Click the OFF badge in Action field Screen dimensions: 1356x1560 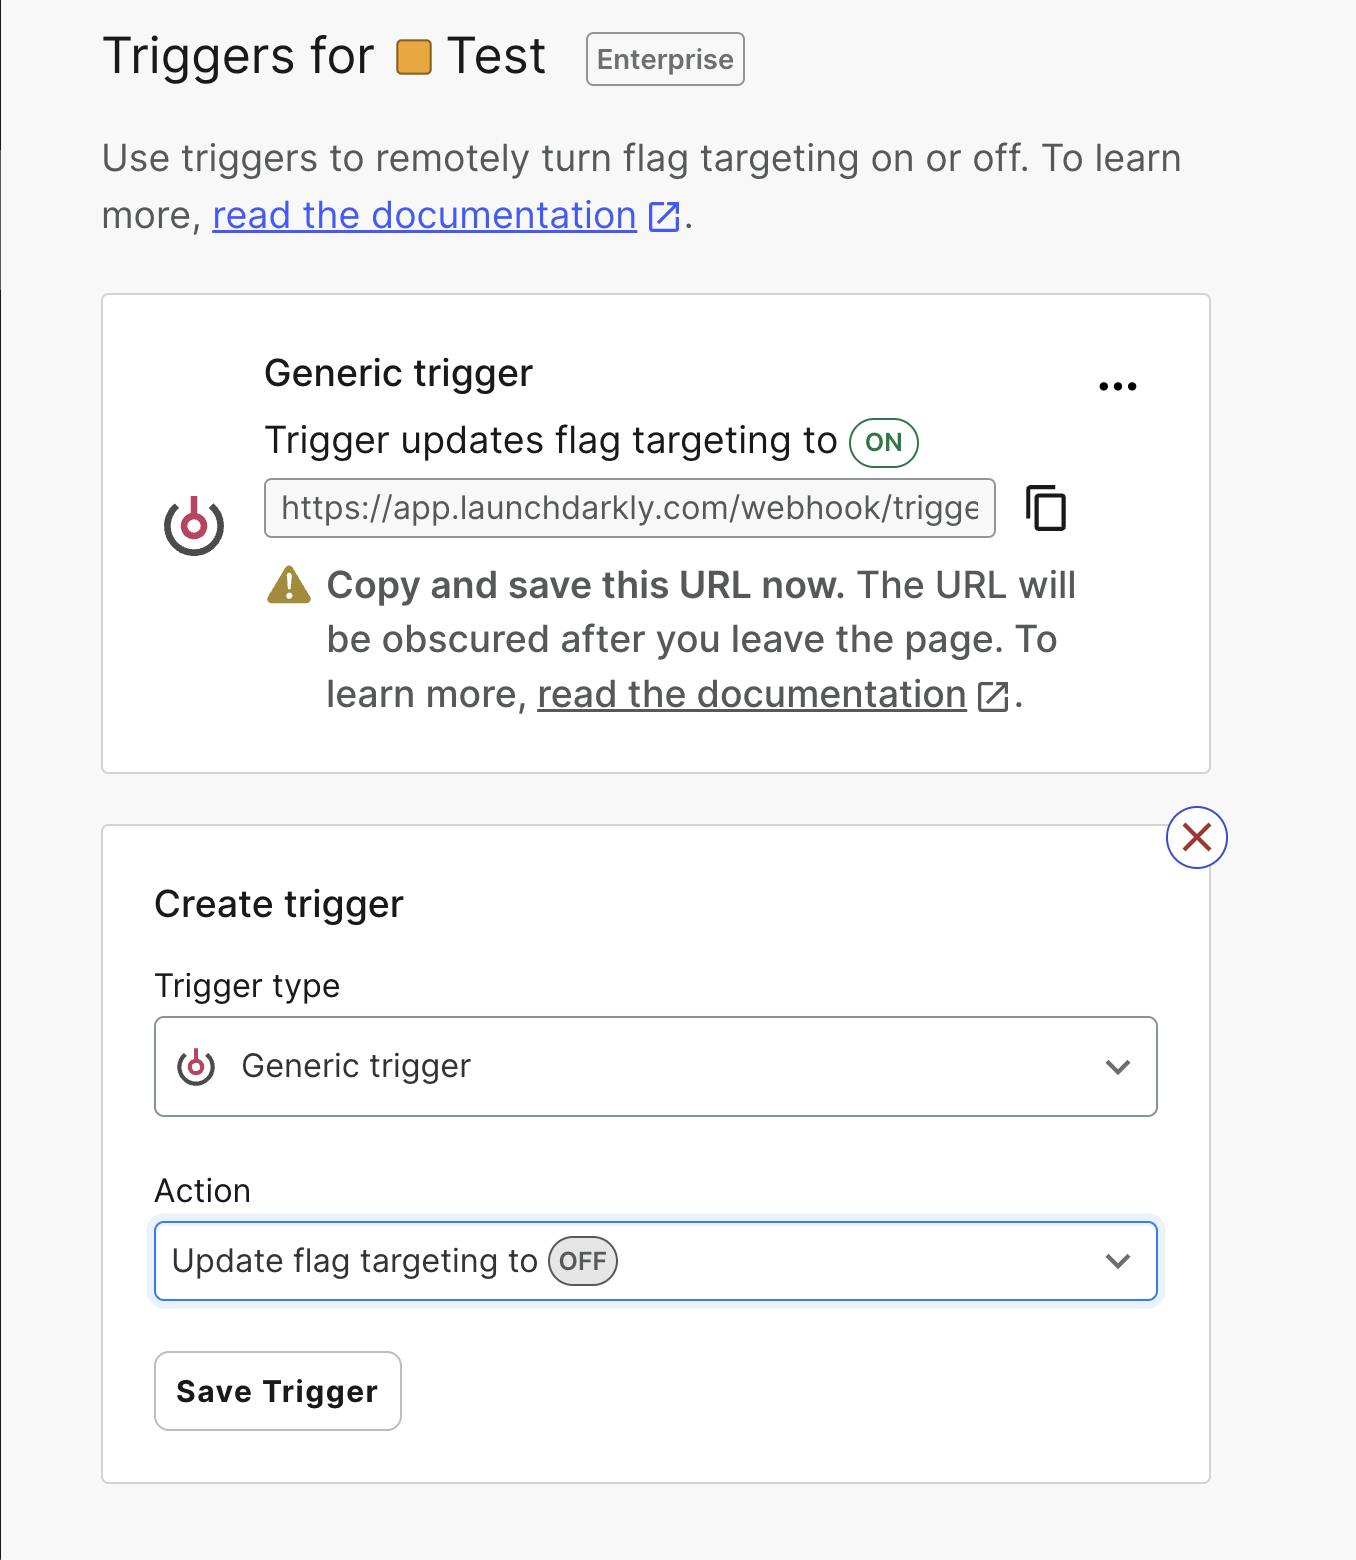583,1261
